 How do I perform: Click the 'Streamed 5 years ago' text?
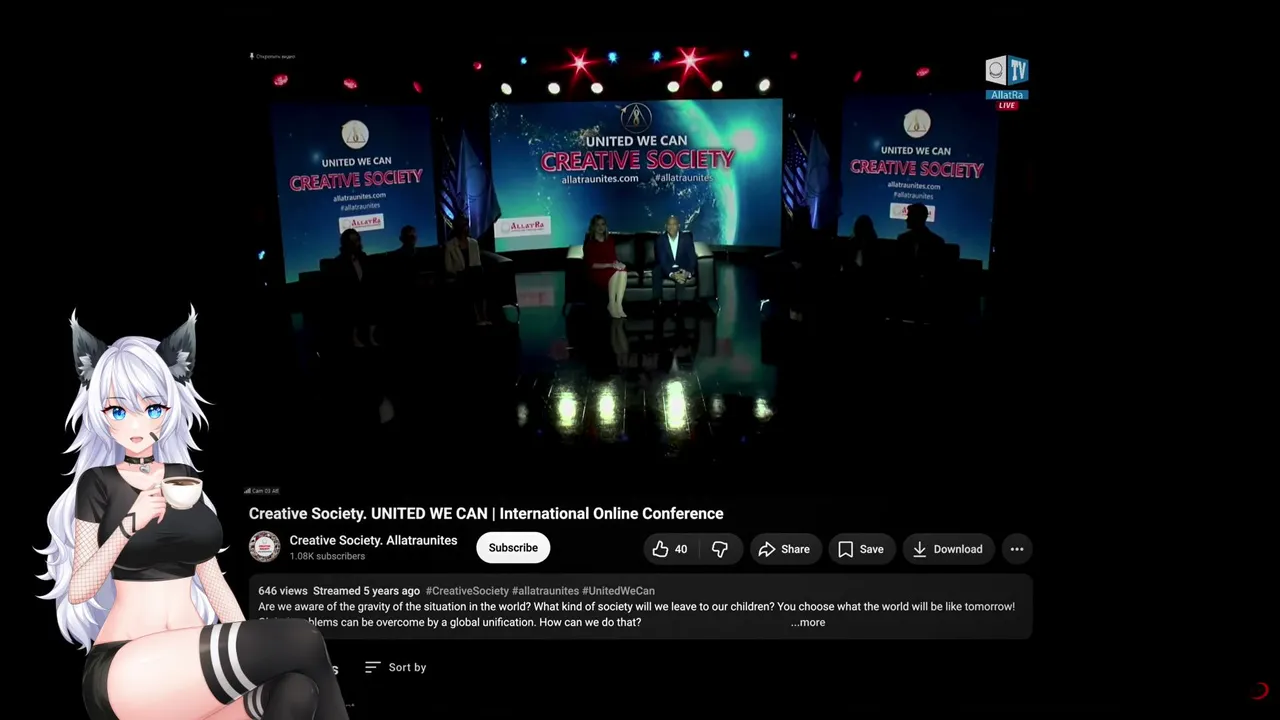pyautogui.click(x=366, y=591)
